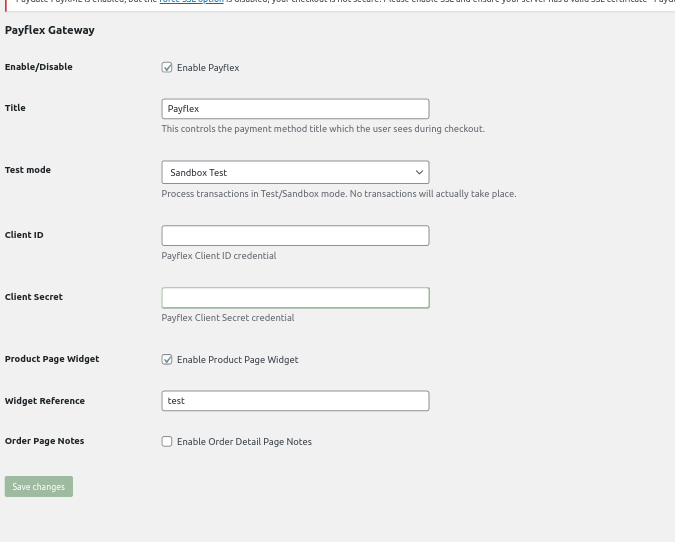Uncheck Enable Product Page Widget
Screen dimensions: 675x542
click(167, 359)
